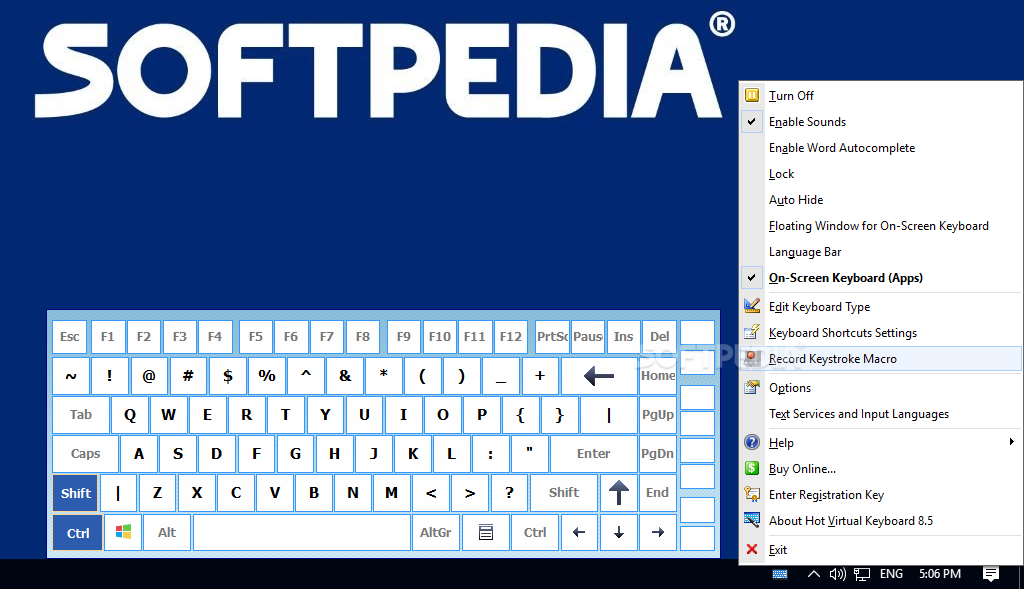Image resolution: width=1024 pixels, height=589 pixels.
Task: Click the Options menu icon
Action: click(x=752, y=387)
